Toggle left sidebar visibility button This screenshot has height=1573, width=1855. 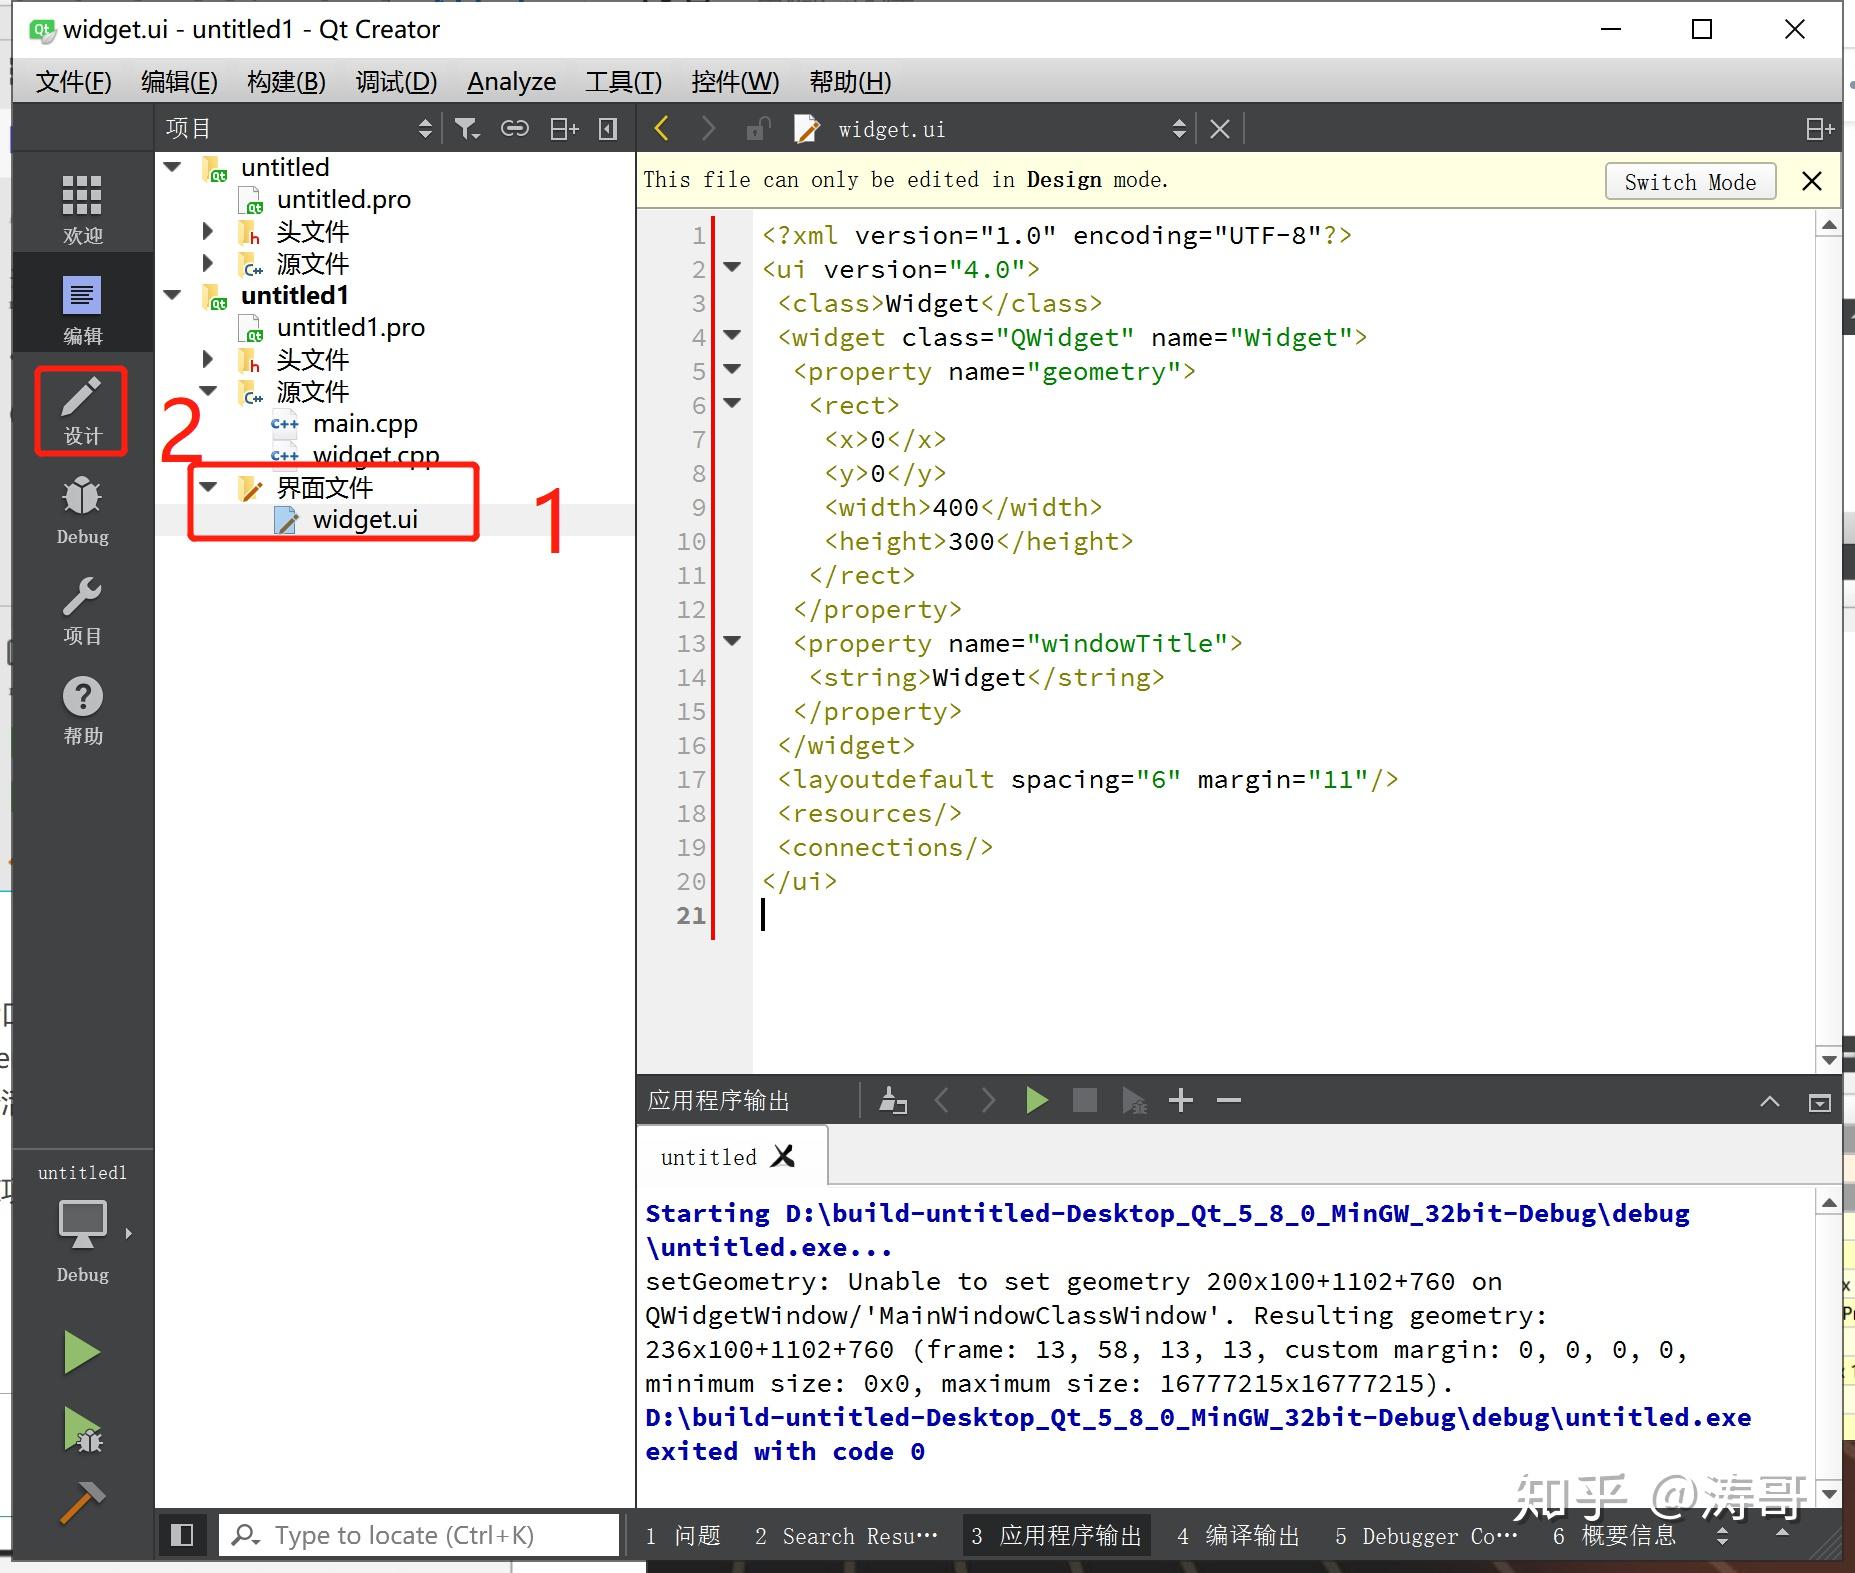[182, 1535]
